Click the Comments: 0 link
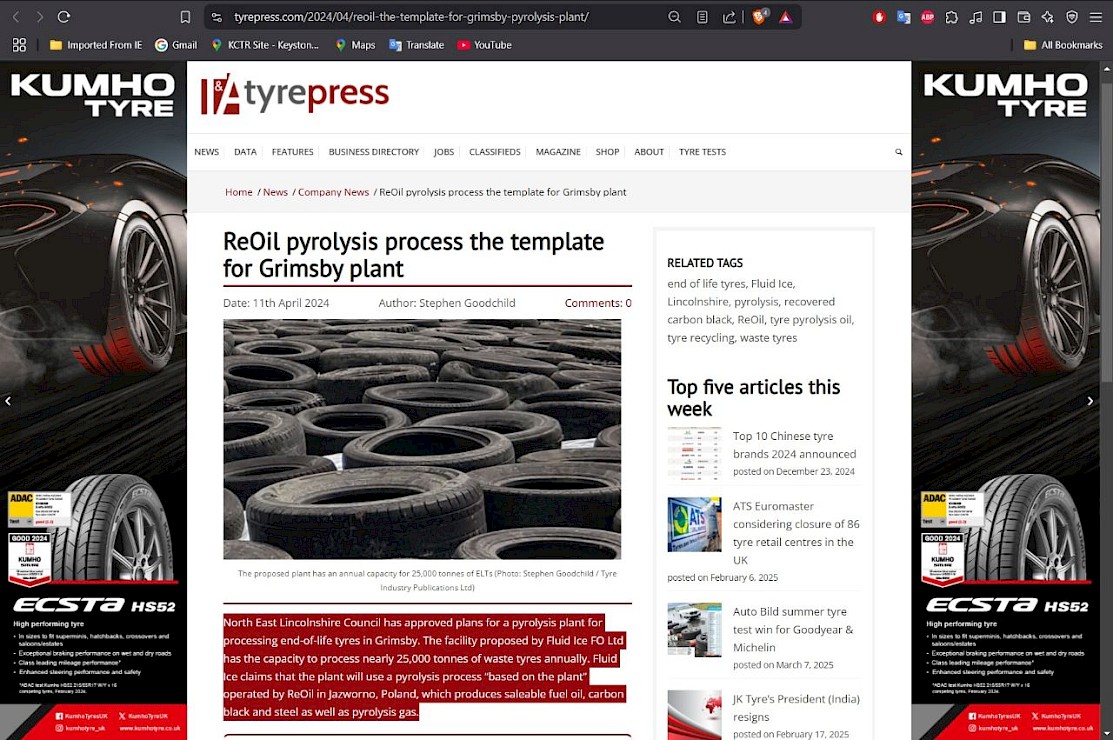The width and height of the screenshot is (1113, 740). (598, 303)
